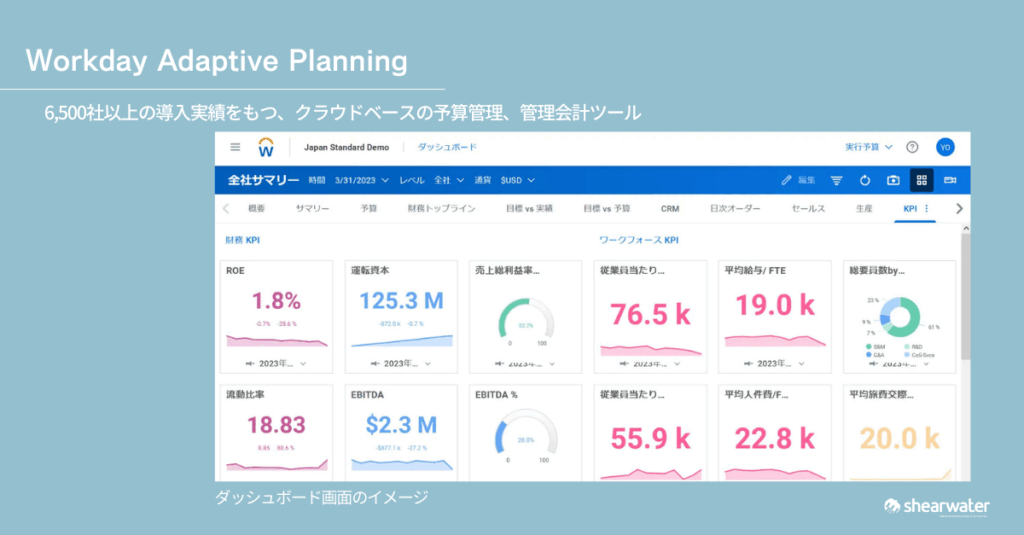Open the filter icon in blue toolbar

click(836, 180)
